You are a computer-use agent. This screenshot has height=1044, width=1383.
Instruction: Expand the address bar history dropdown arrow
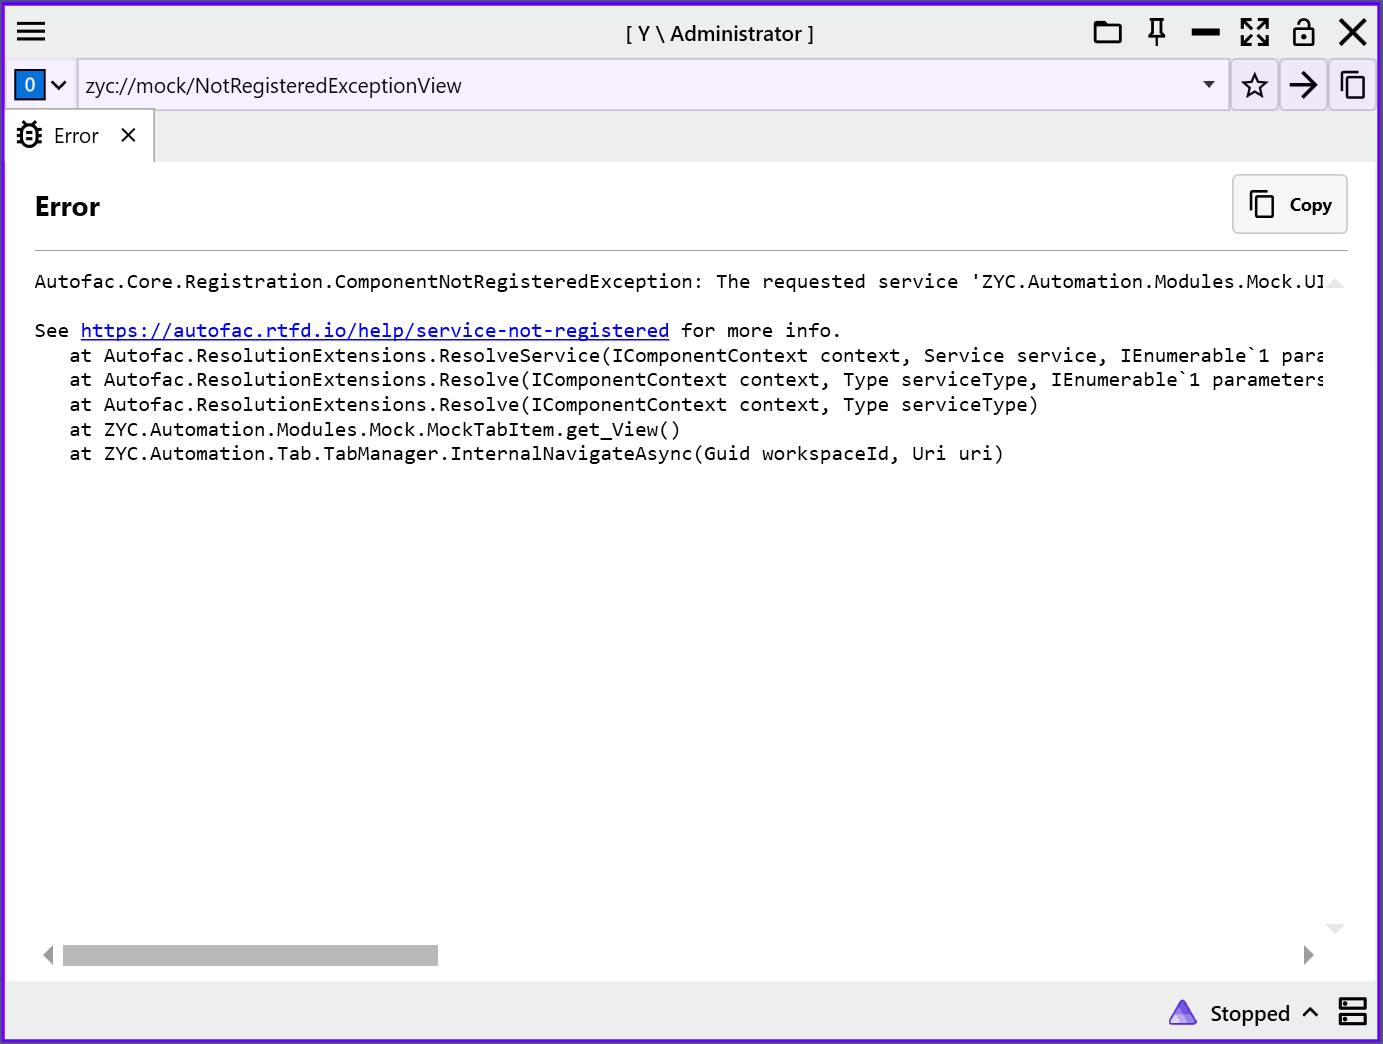[x=1209, y=85]
